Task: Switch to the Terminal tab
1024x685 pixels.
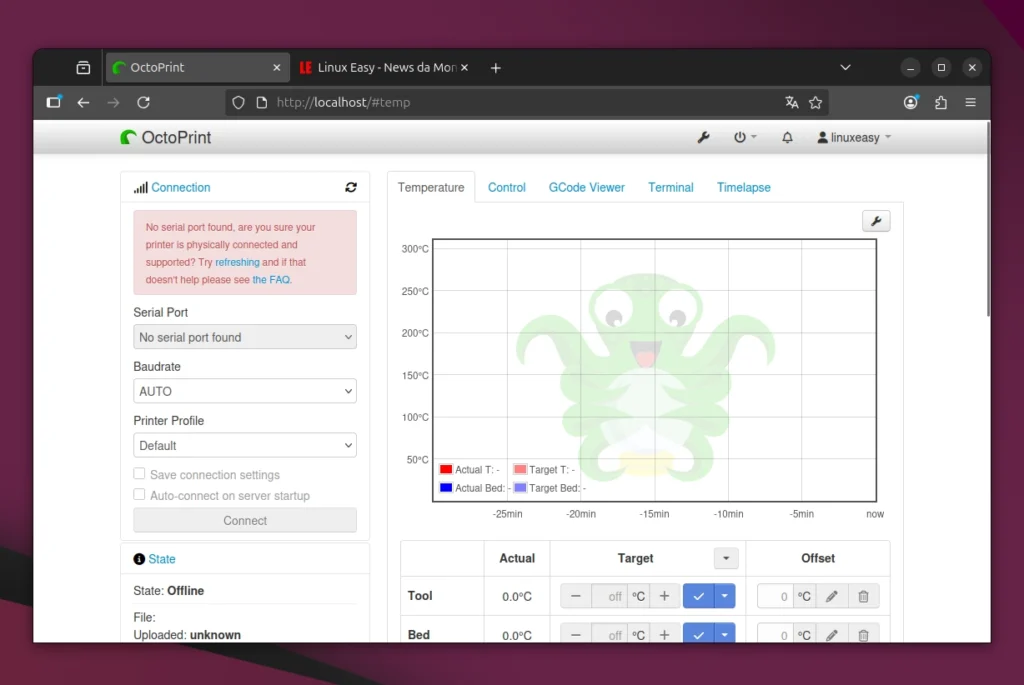Action: [670, 187]
